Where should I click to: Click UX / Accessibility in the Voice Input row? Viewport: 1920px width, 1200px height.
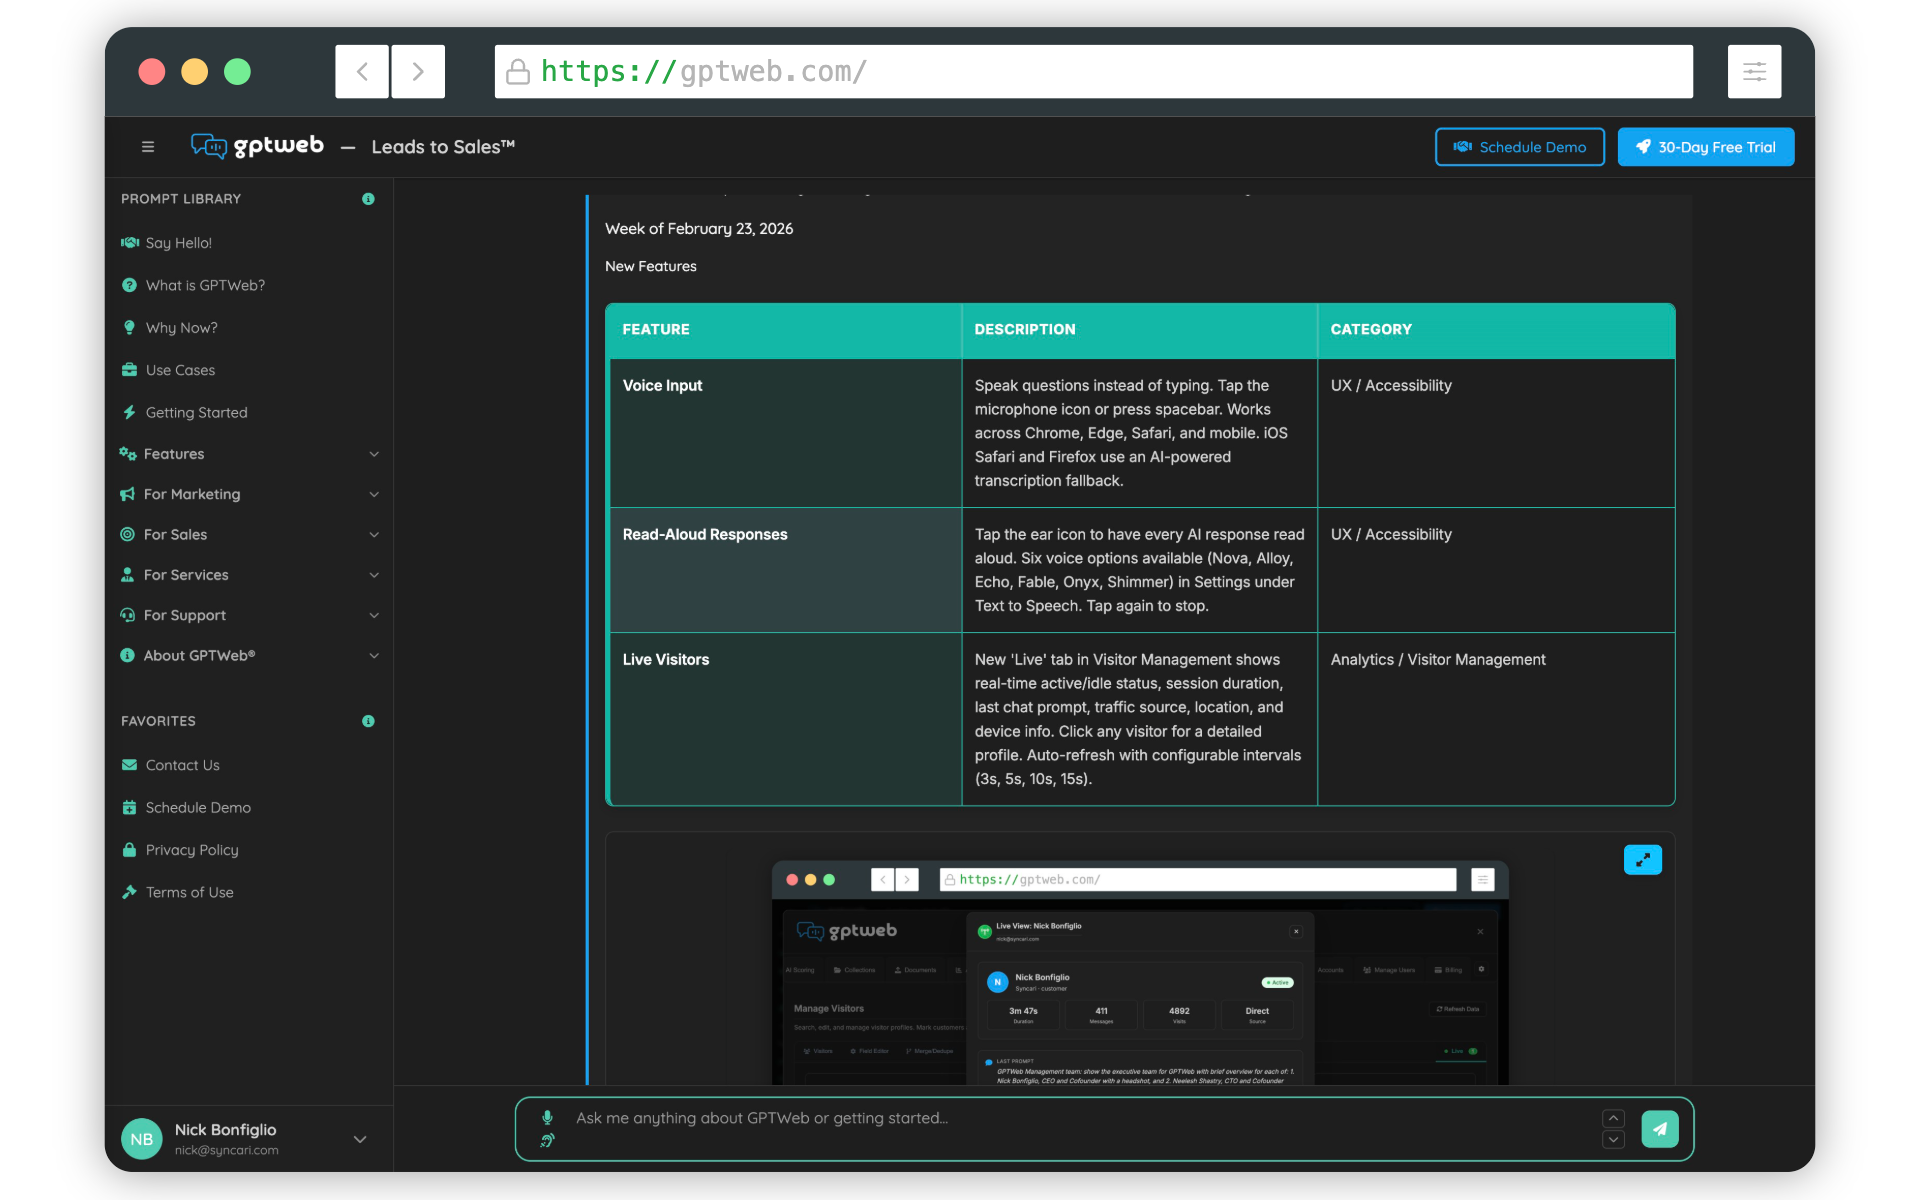[1391, 386]
